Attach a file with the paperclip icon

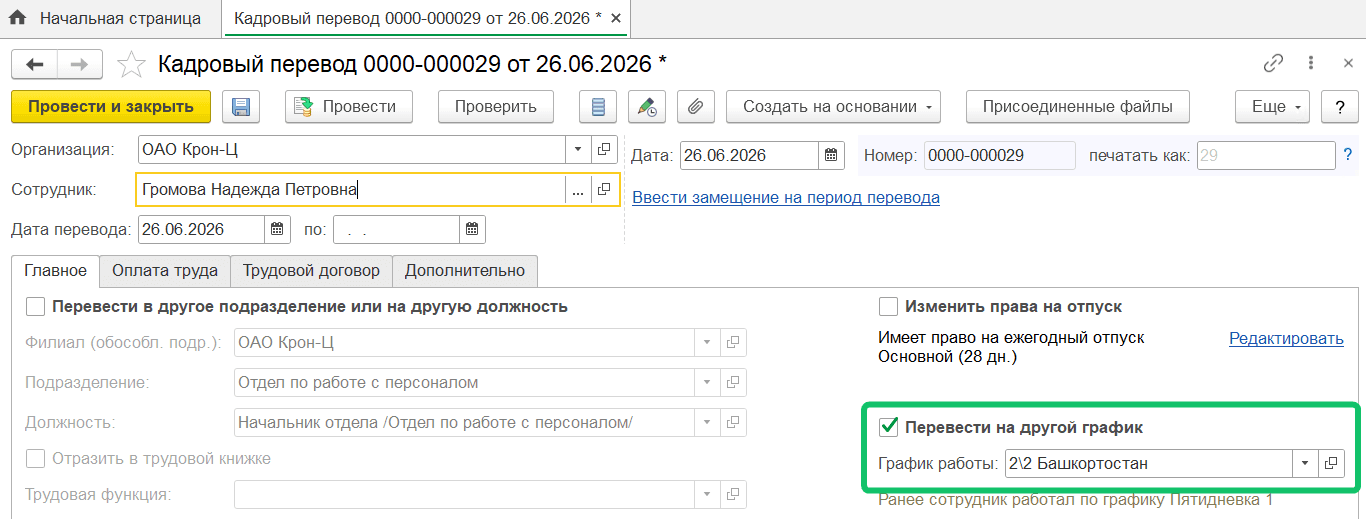click(696, 107)
